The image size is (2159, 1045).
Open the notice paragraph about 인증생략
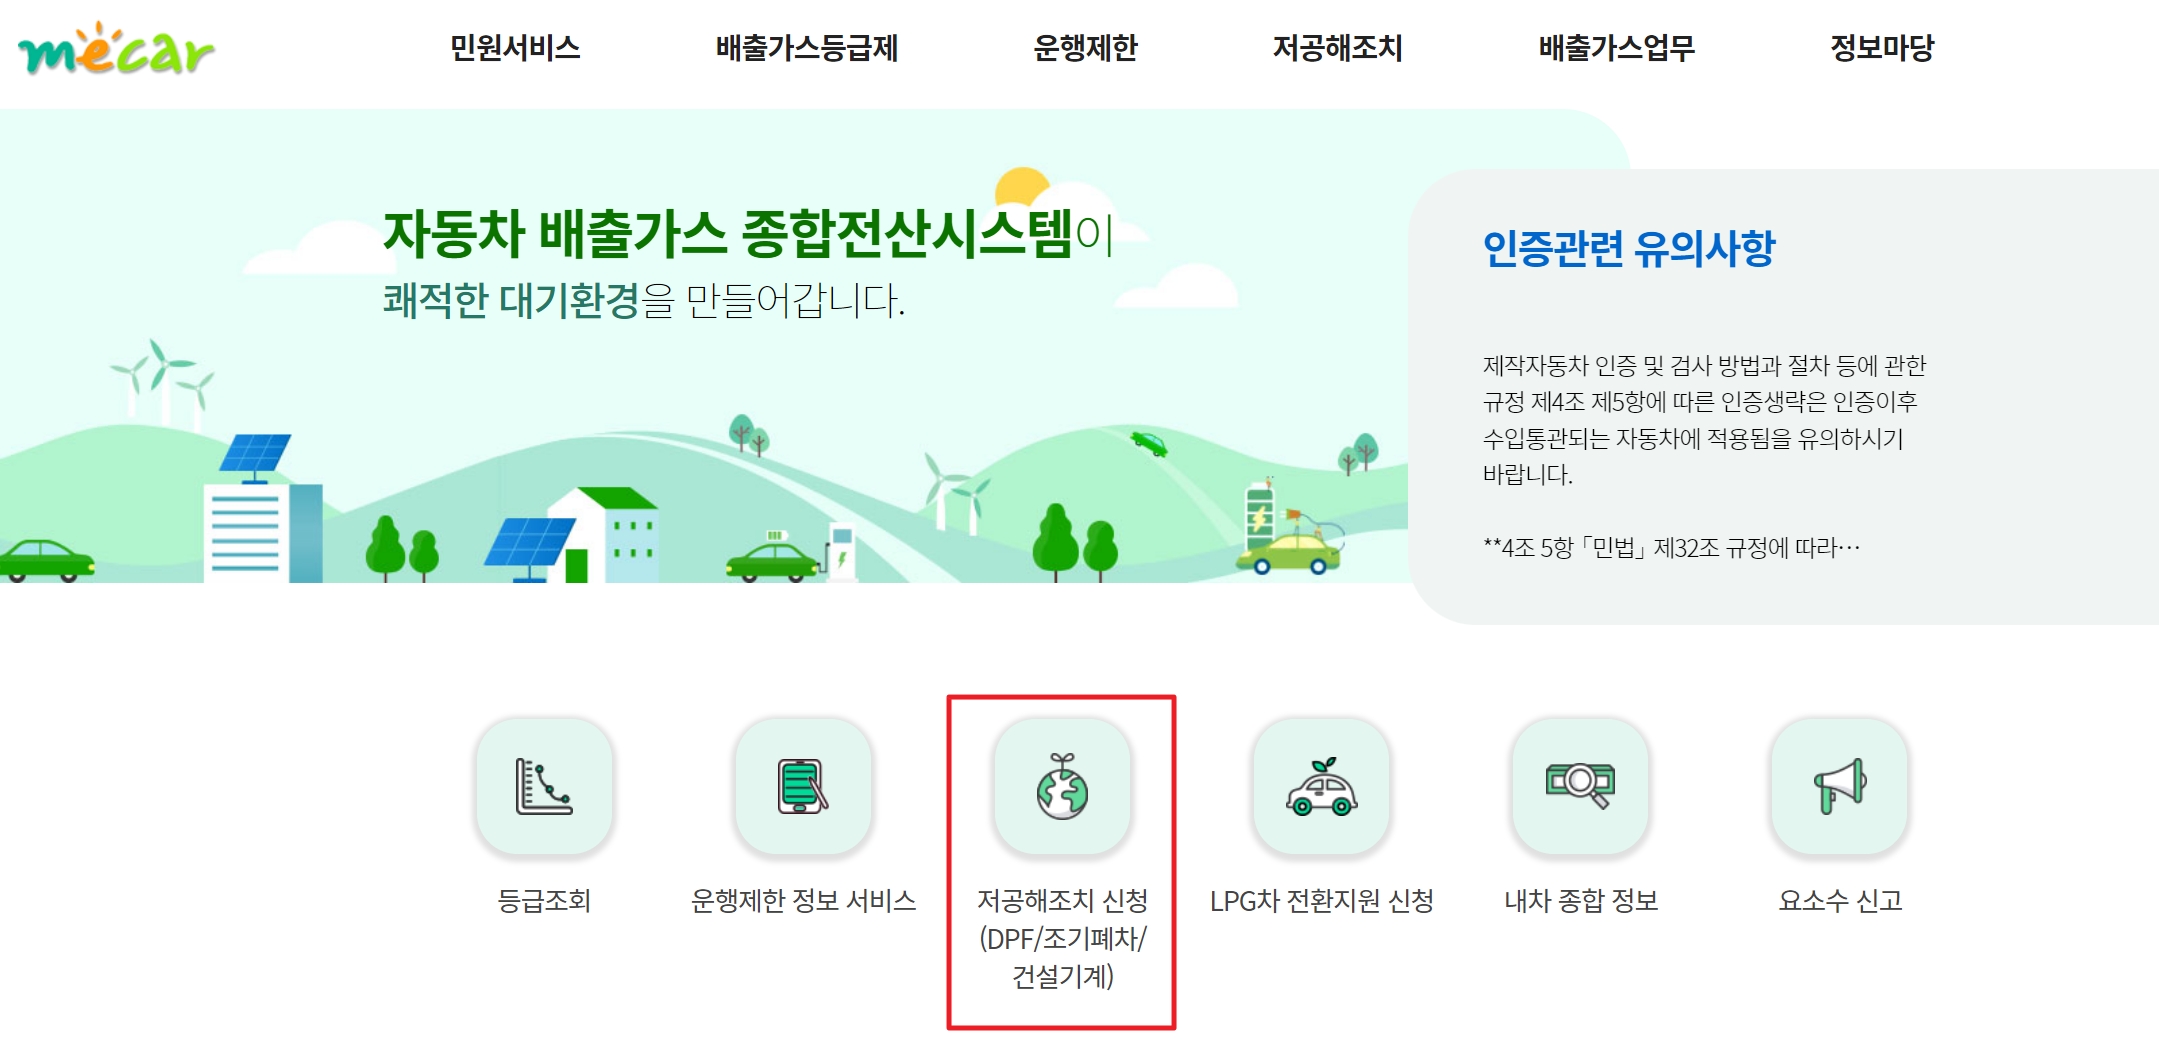[x=1704, y=420]
